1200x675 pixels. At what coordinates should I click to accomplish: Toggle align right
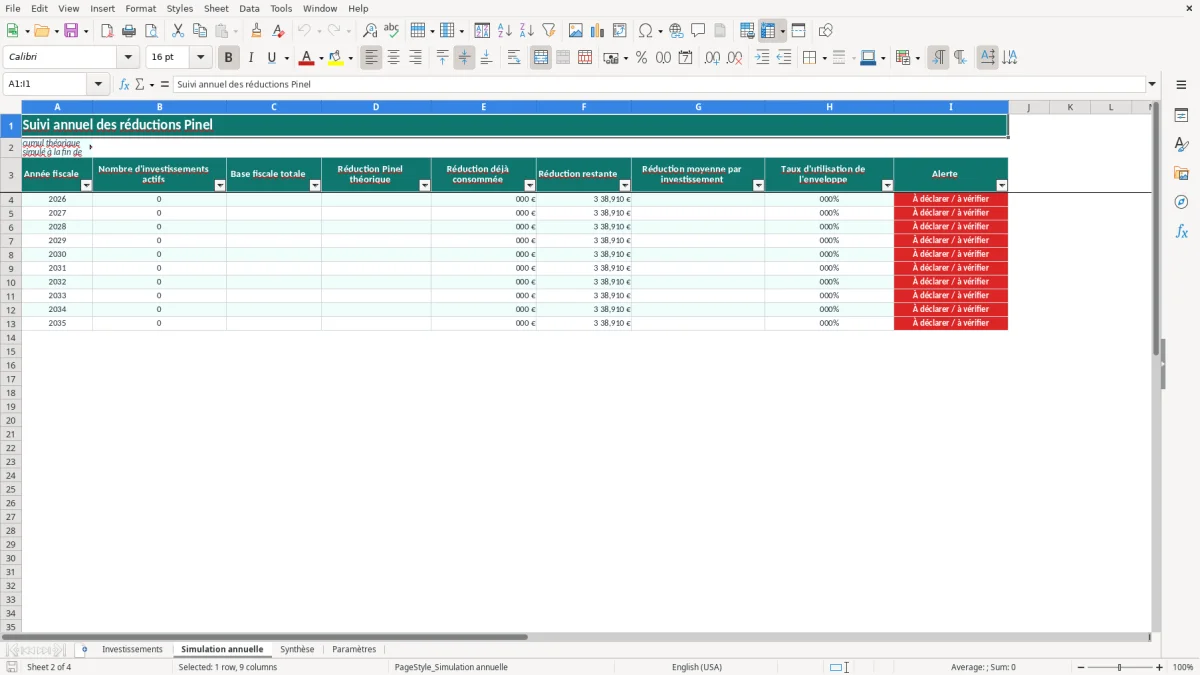(x=415, y=58)
